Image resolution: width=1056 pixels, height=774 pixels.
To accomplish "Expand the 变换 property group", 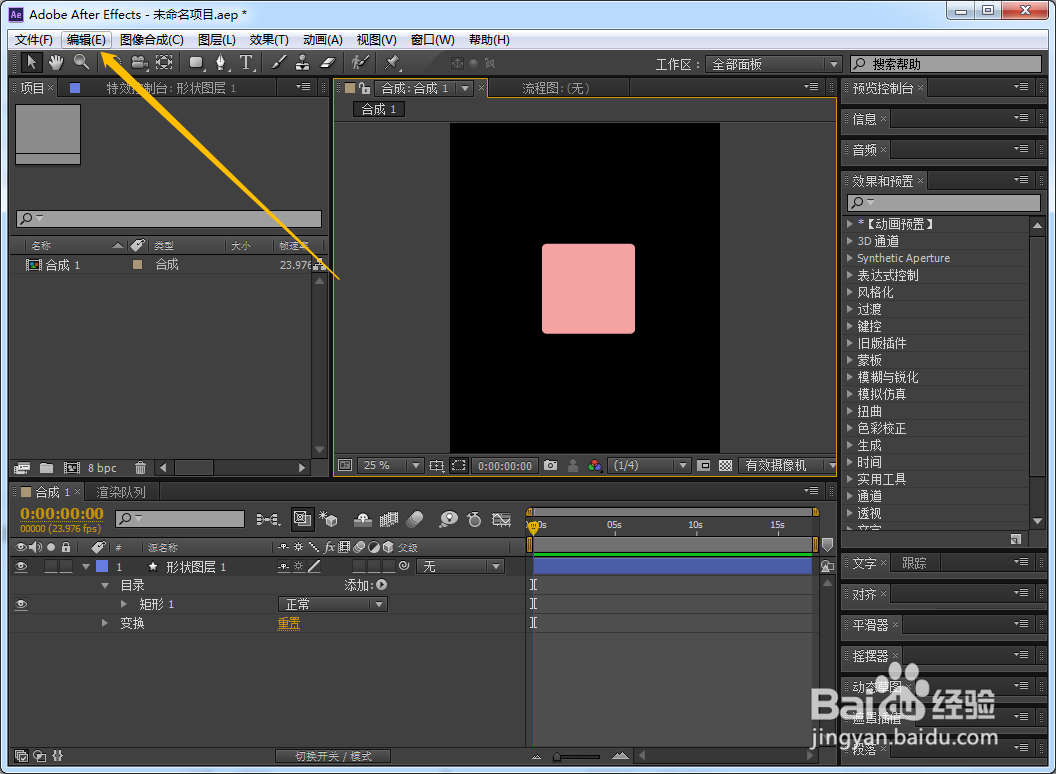I will pyautogui.click(x=104, y=623).
